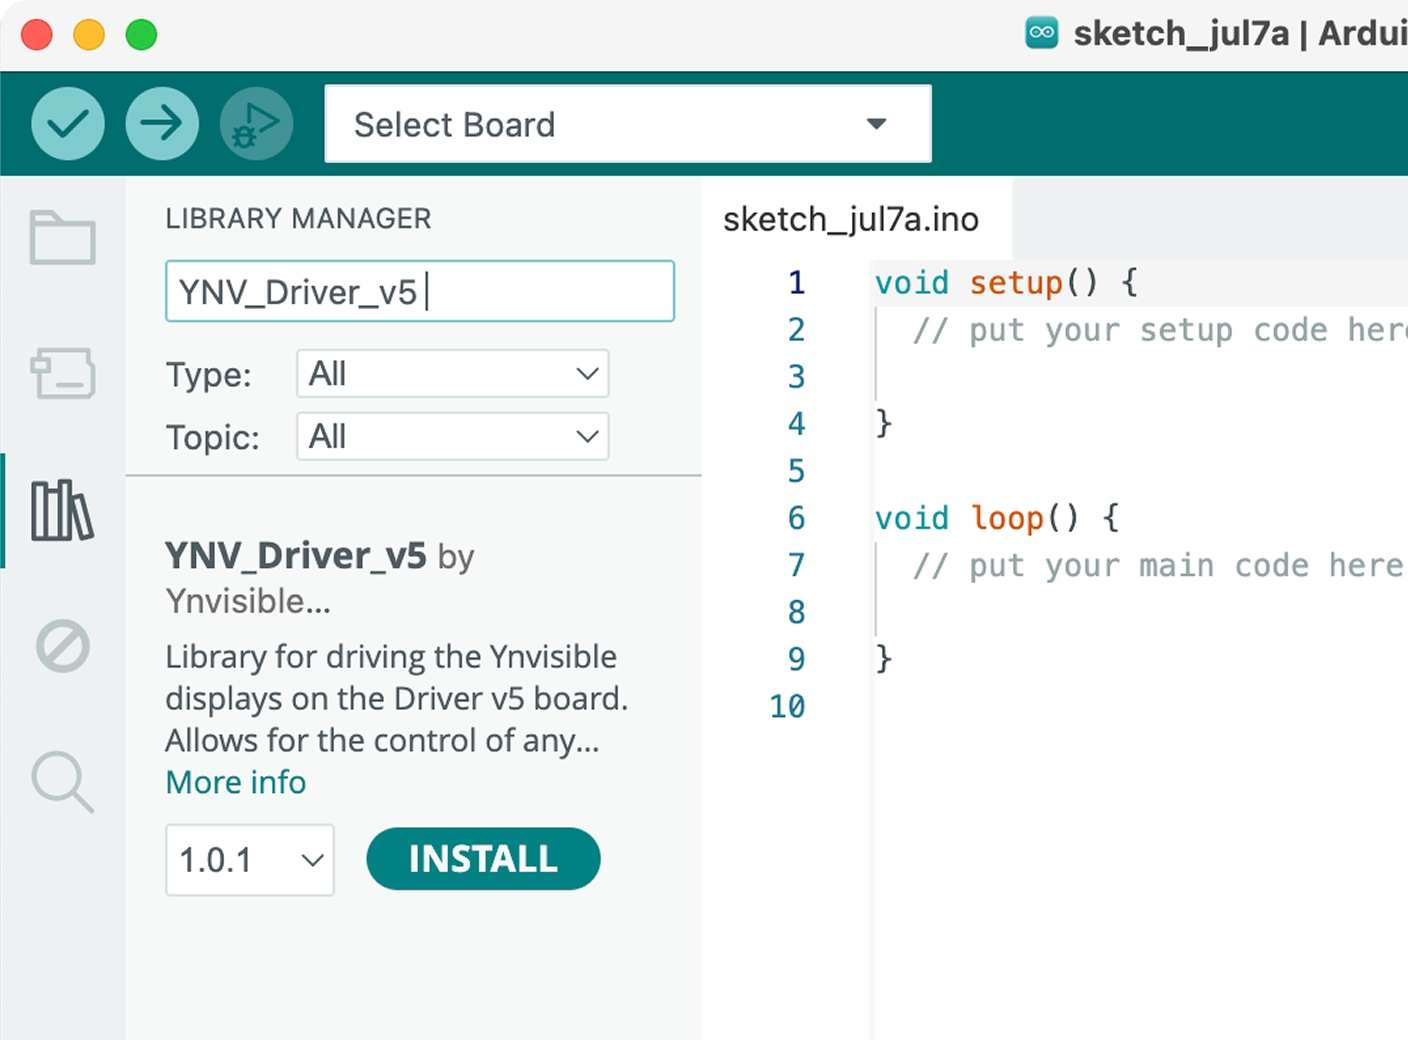Click the green macOS zoom button
Screen dimensions: 1408x1040
[x=141, y=34]
